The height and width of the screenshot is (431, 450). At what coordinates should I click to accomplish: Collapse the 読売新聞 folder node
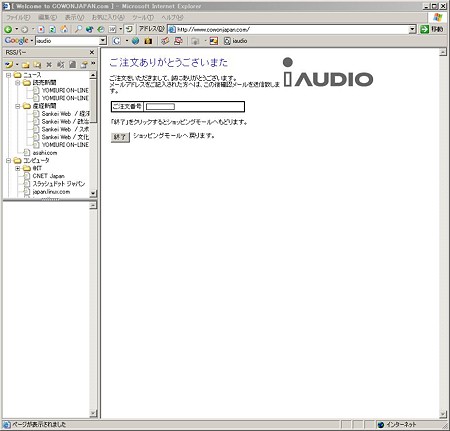(18, 83)
